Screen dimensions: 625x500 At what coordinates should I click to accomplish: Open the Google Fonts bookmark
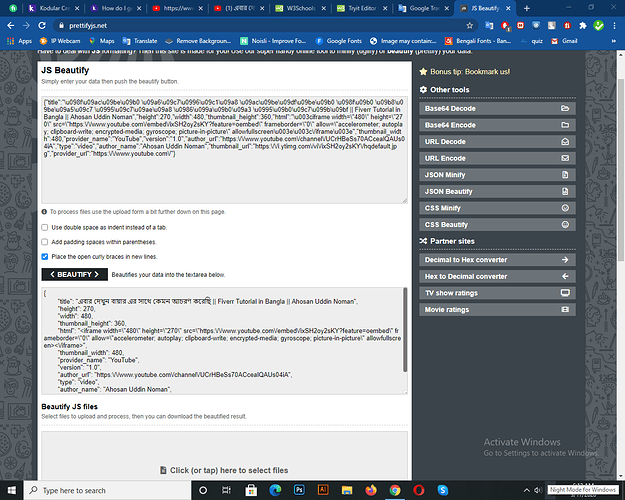[x=339, y=41]
